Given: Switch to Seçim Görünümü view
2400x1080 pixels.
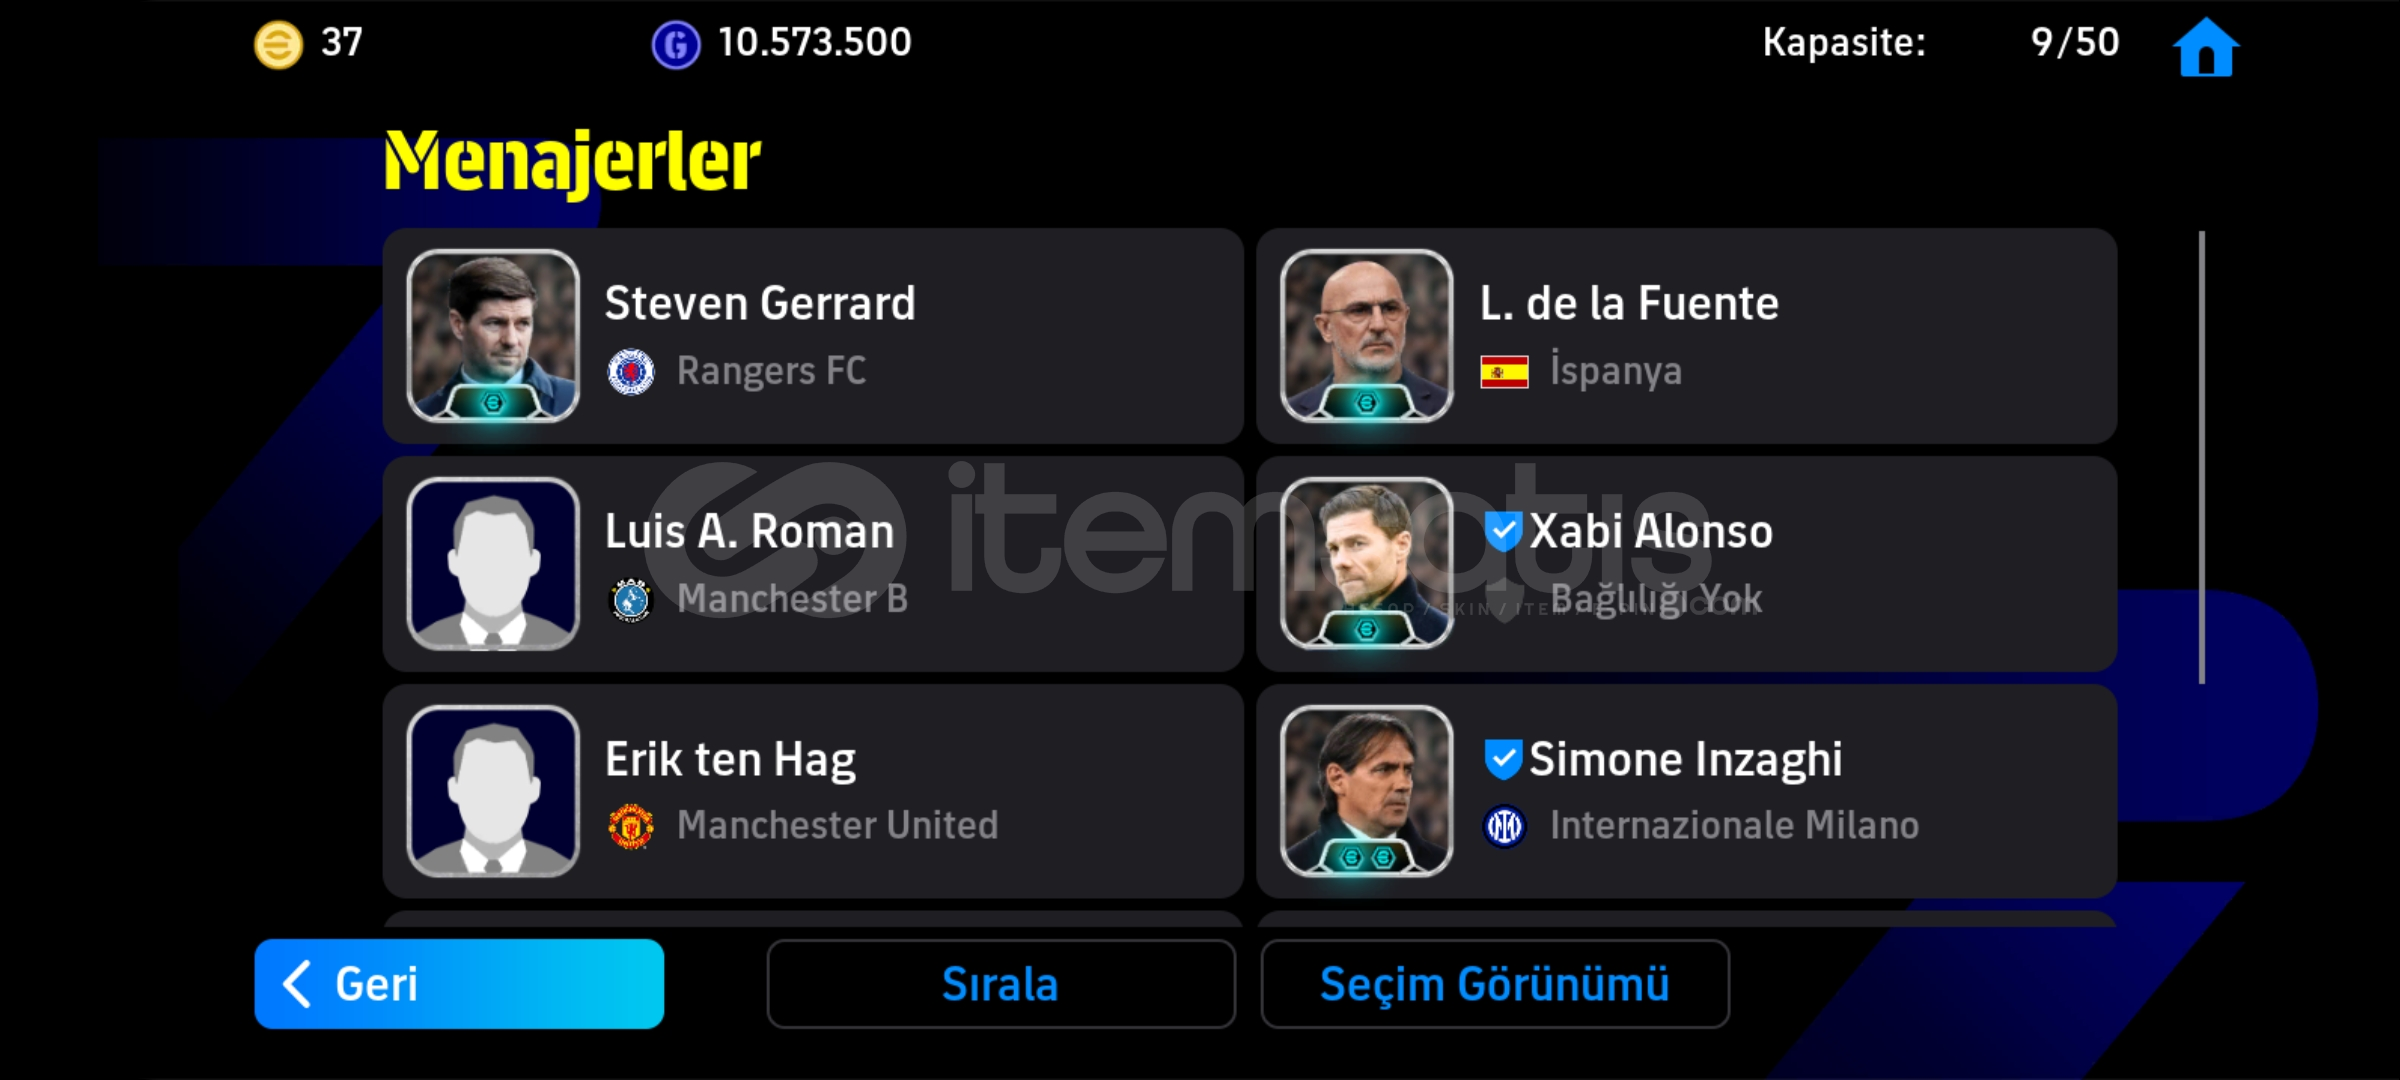Looking at the screenshot, I should (1495, 984).
